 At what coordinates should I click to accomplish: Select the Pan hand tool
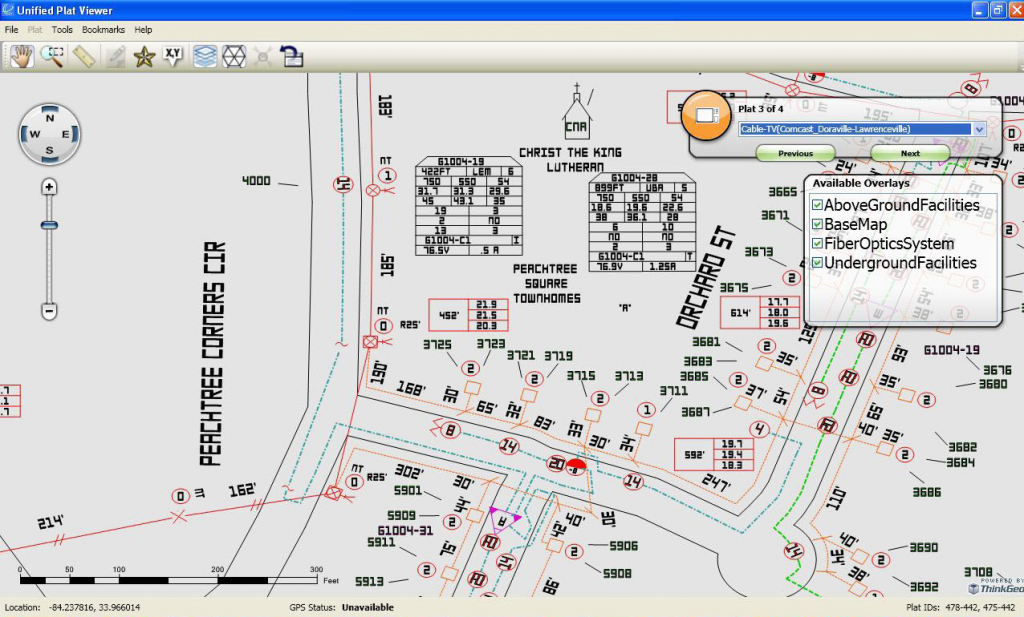click(22, 57)
